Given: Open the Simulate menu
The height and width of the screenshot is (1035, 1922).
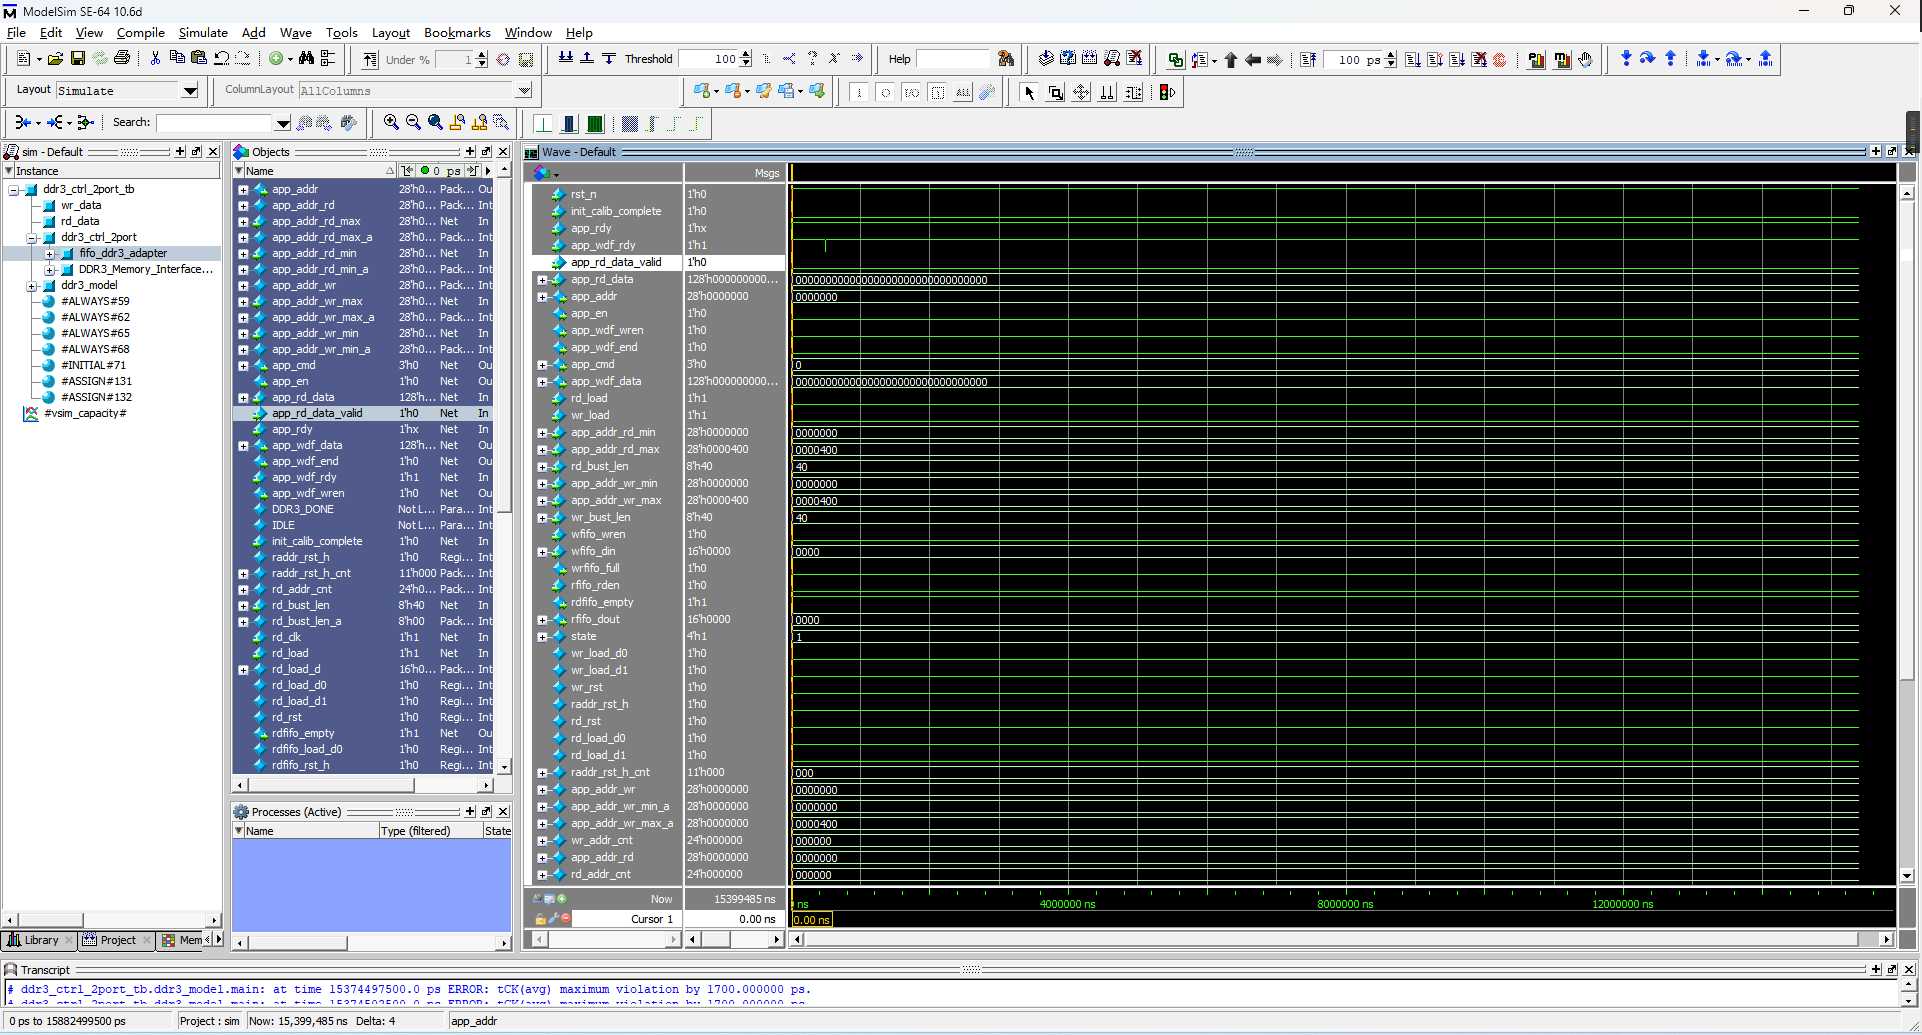Looking at the screenshot, I should (203, 32).
